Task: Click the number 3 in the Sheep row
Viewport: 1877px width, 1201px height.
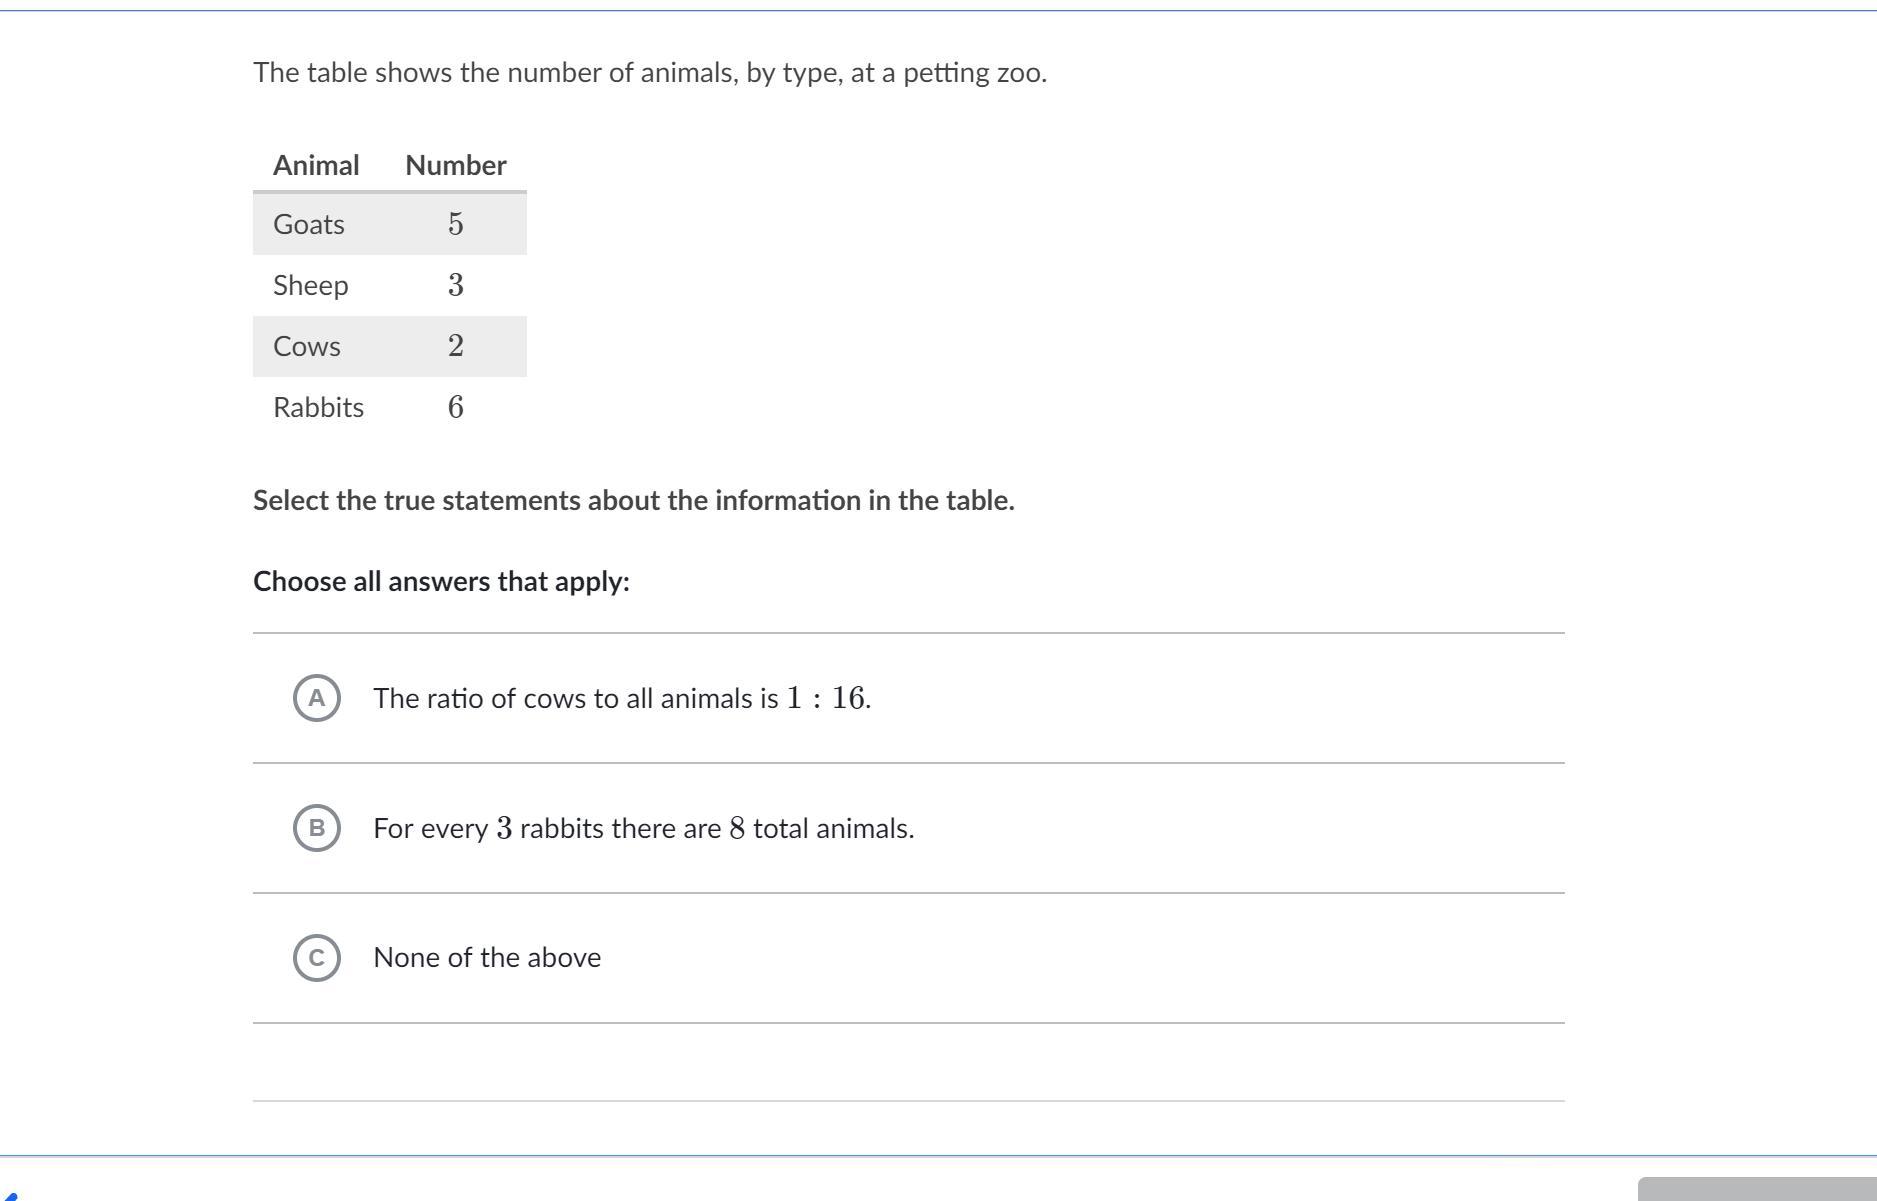Action: coord(456,285)
